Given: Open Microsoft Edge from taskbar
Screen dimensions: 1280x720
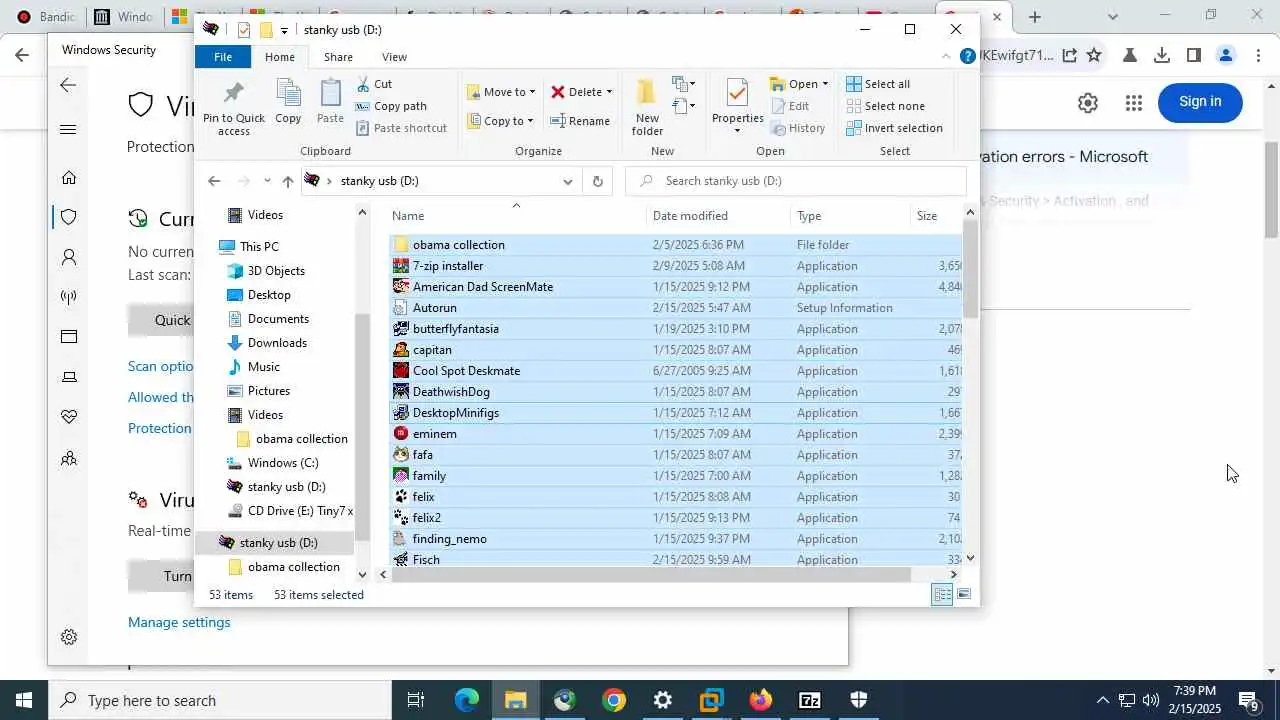Looking at the screenshot, I should (x=467, y=700).
